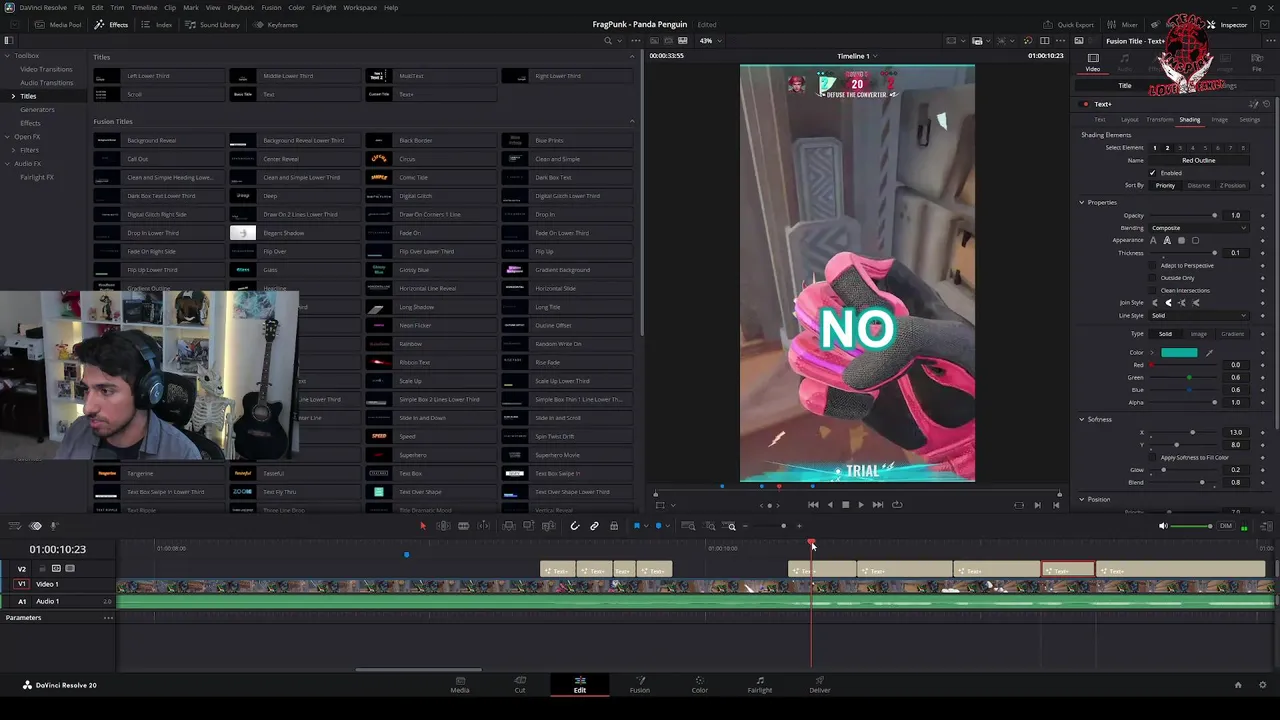Open the Media page at bottom
The image size is (1280, 720).
460,684
